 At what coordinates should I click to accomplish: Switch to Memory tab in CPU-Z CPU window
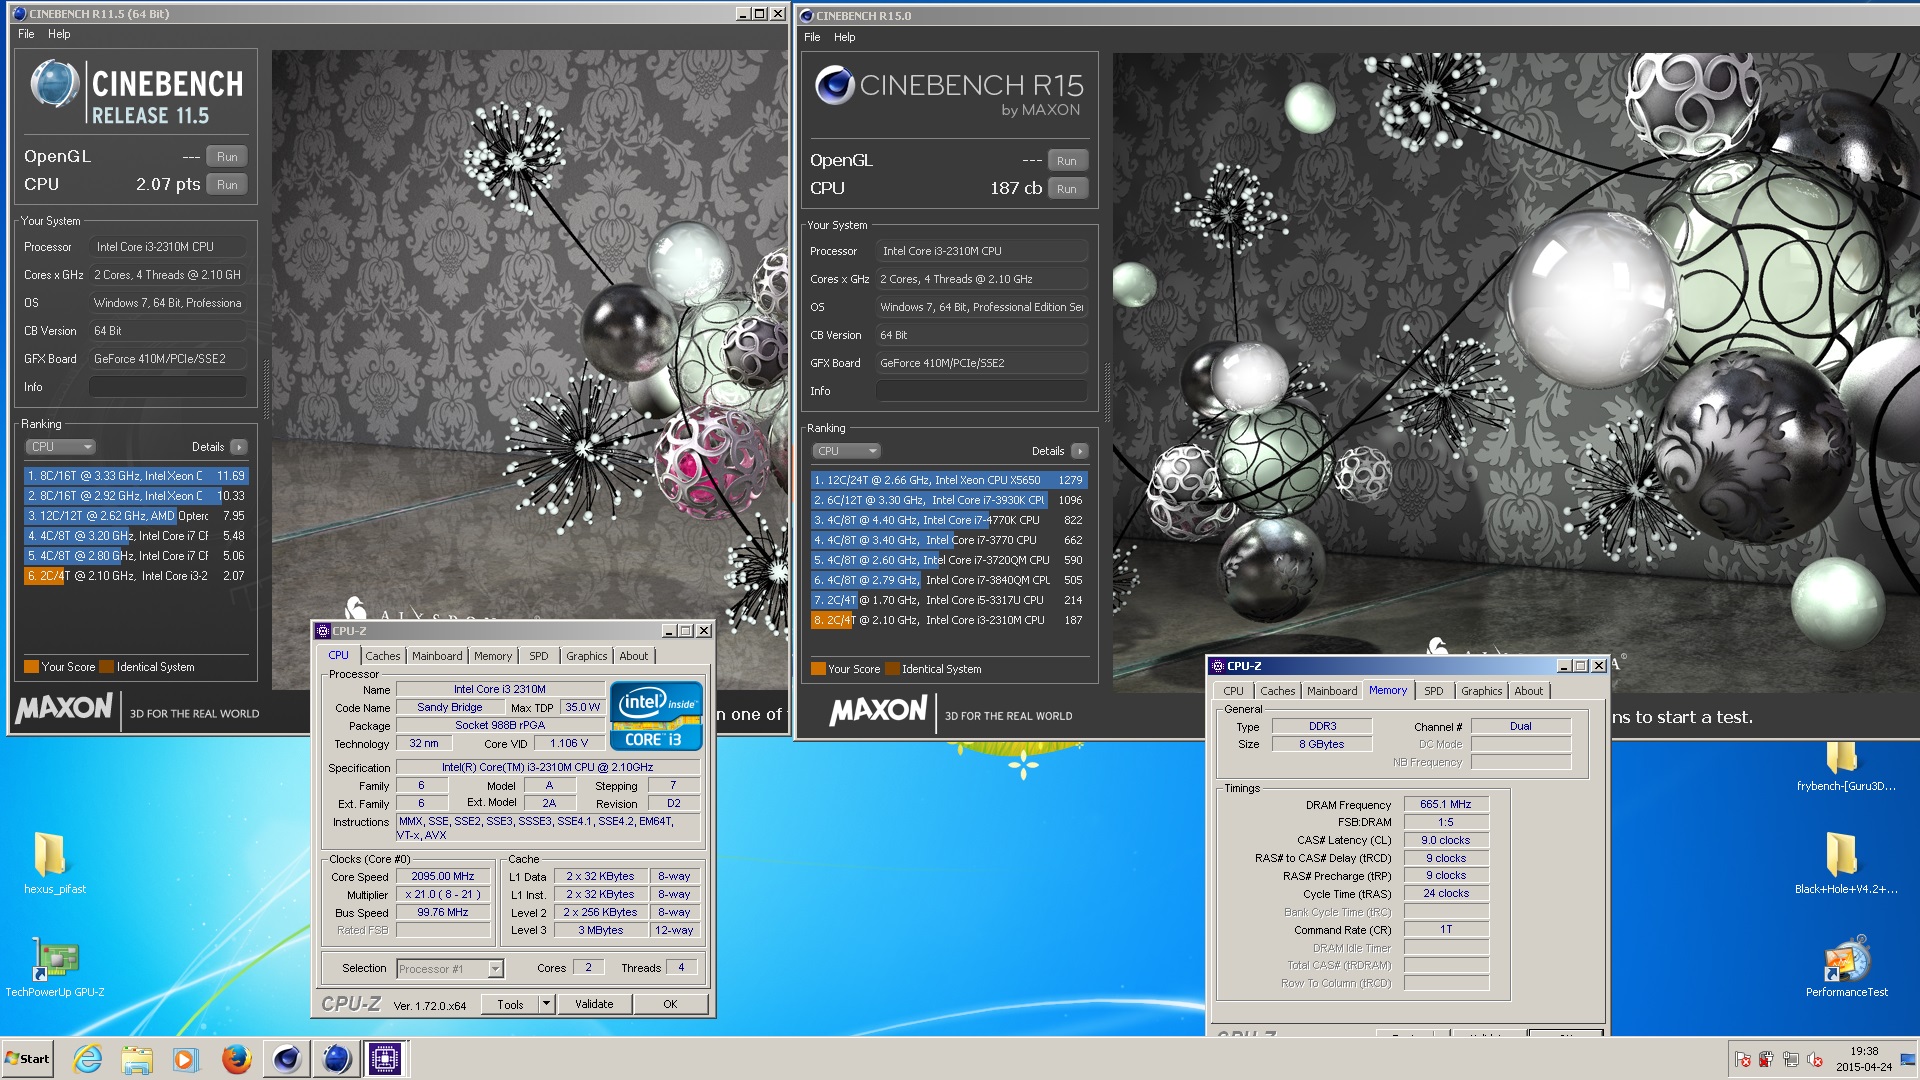[493, 656]
